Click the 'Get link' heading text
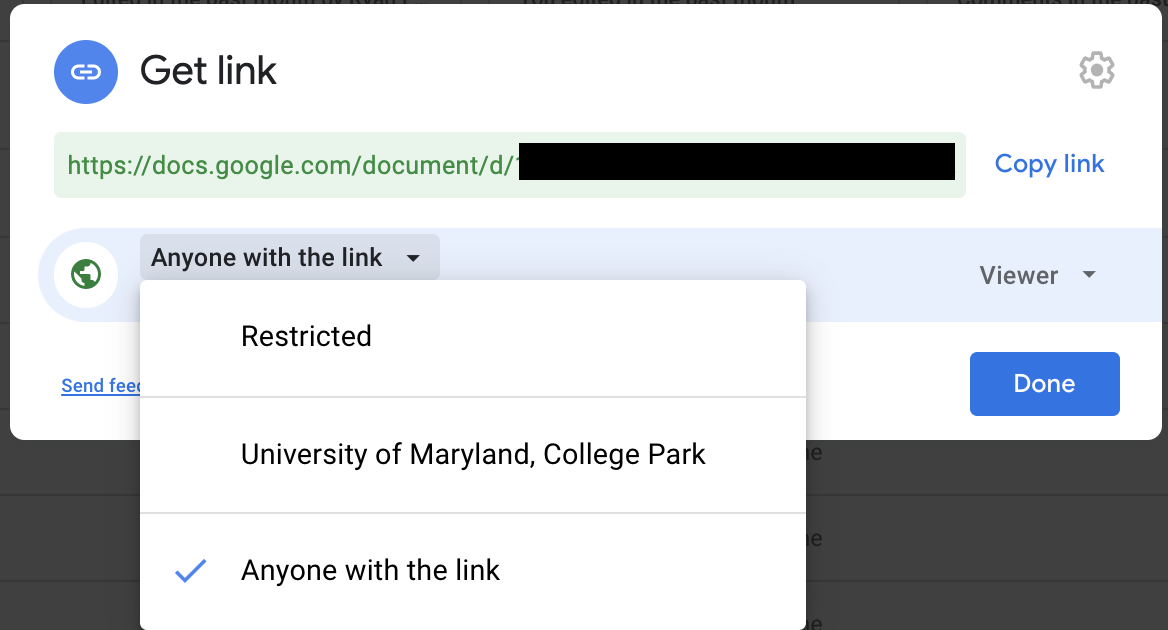 [208, 71]
